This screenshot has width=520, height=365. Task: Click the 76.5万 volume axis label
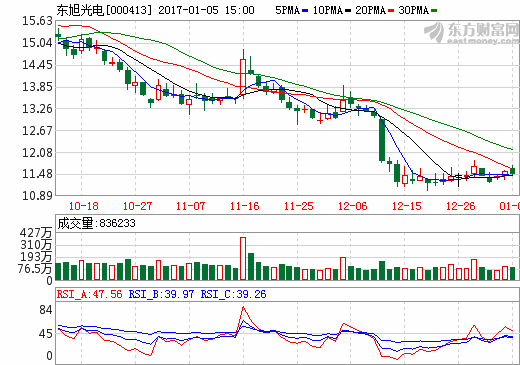point(35,269)
